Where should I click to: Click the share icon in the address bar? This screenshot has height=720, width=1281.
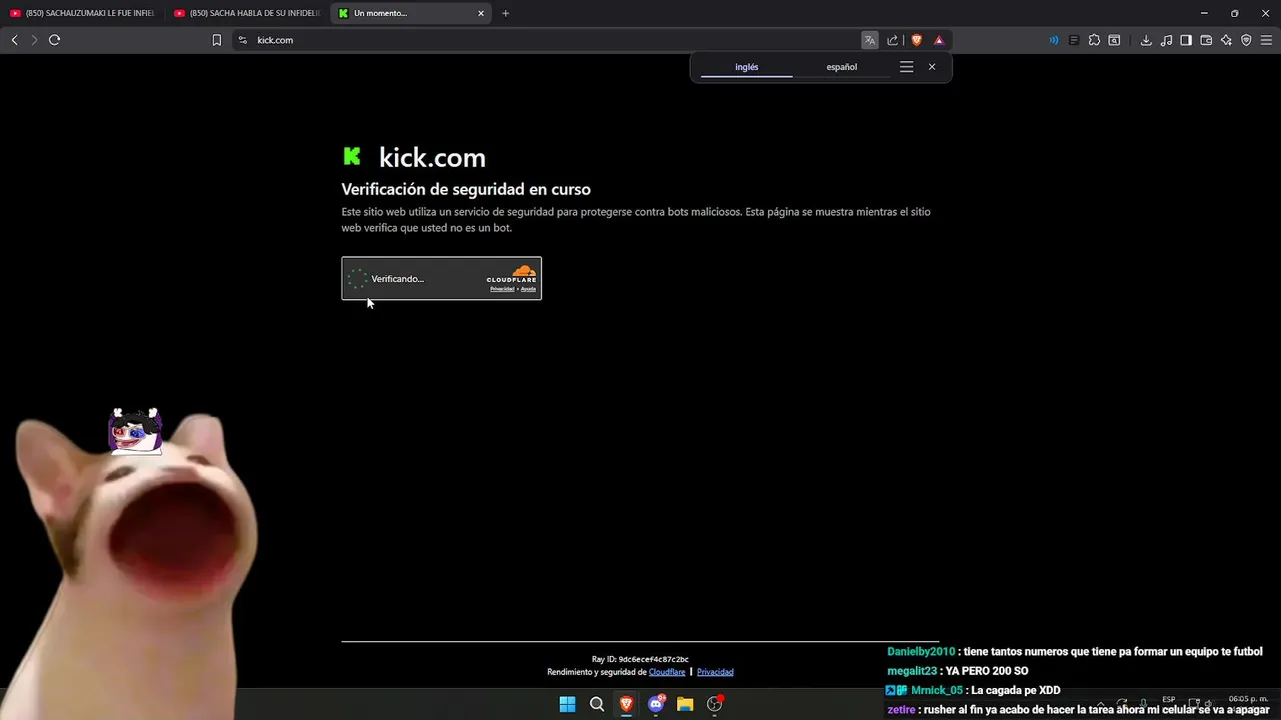click(893, 40)
